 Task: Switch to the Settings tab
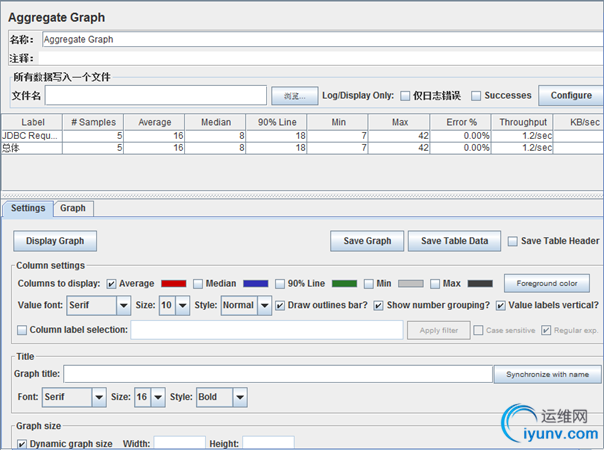click(x=28, y=208)
